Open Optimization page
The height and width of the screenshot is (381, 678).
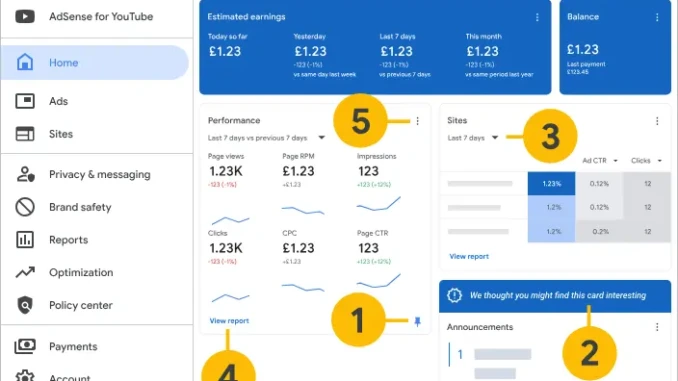(81, 272)
